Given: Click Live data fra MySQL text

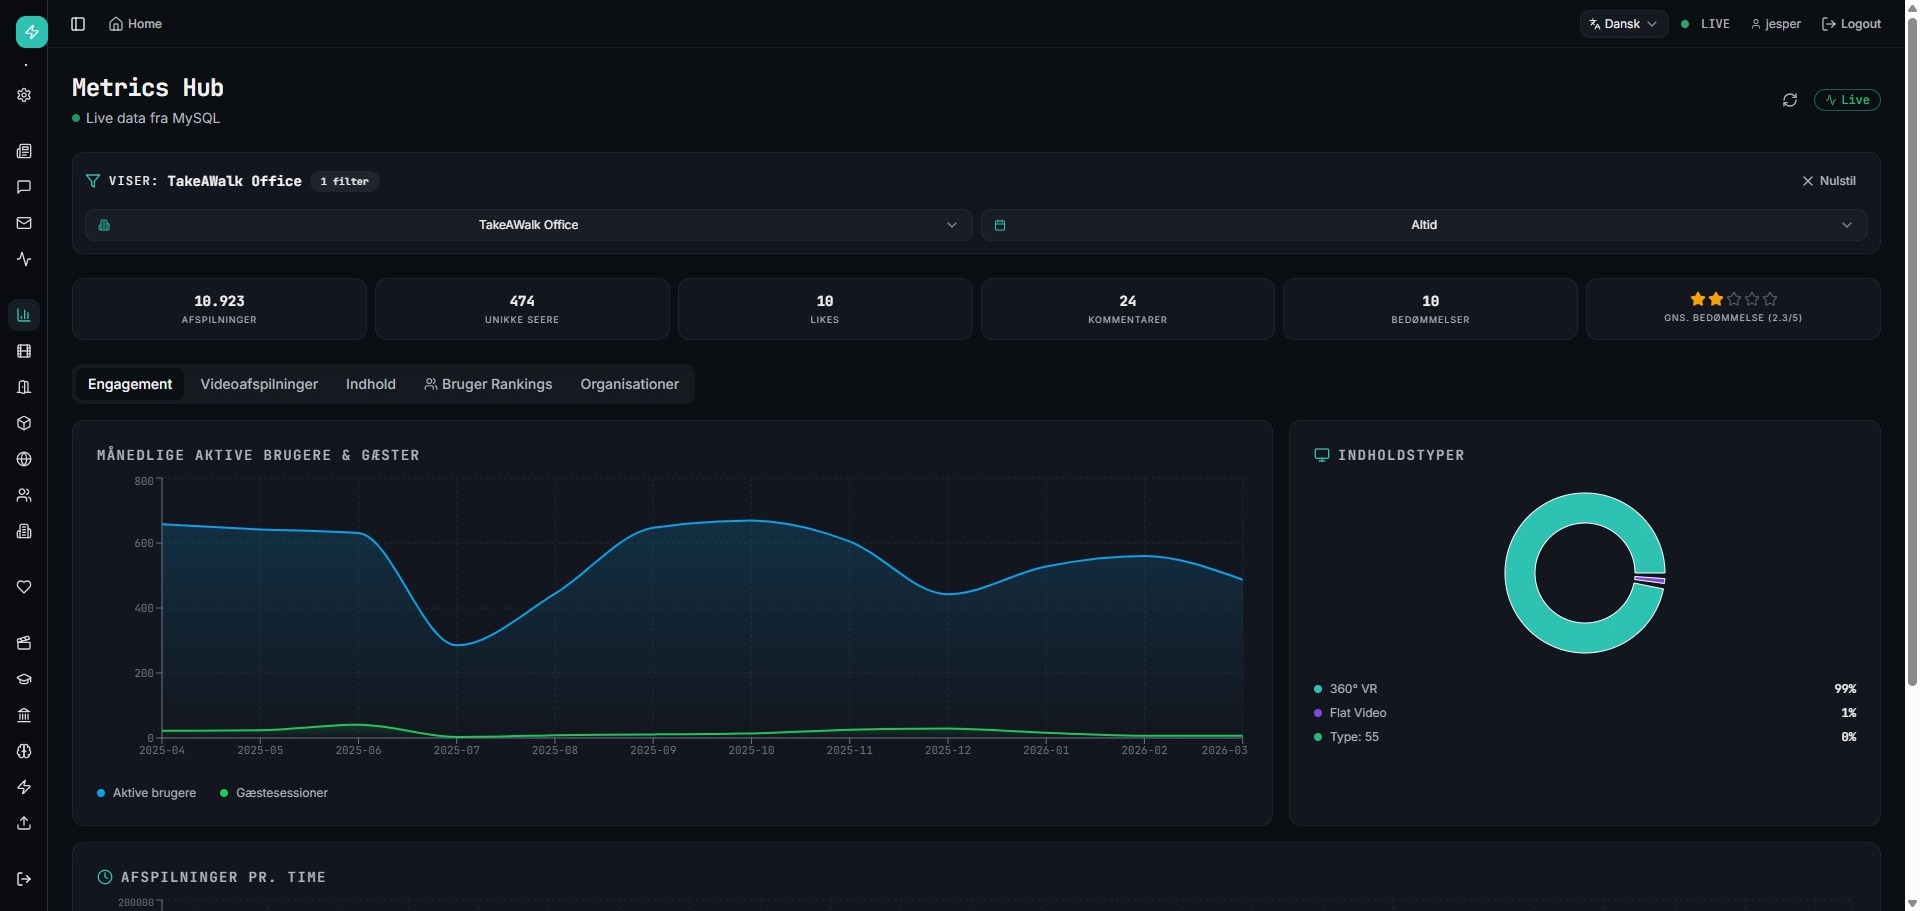Looking at the screenshot, I should click(153, 118).
